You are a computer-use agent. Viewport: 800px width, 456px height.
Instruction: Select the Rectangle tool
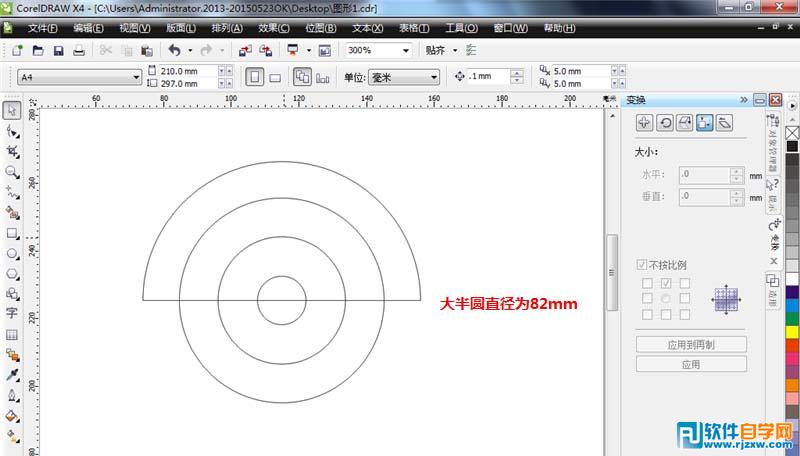click(x=12, y=234)
